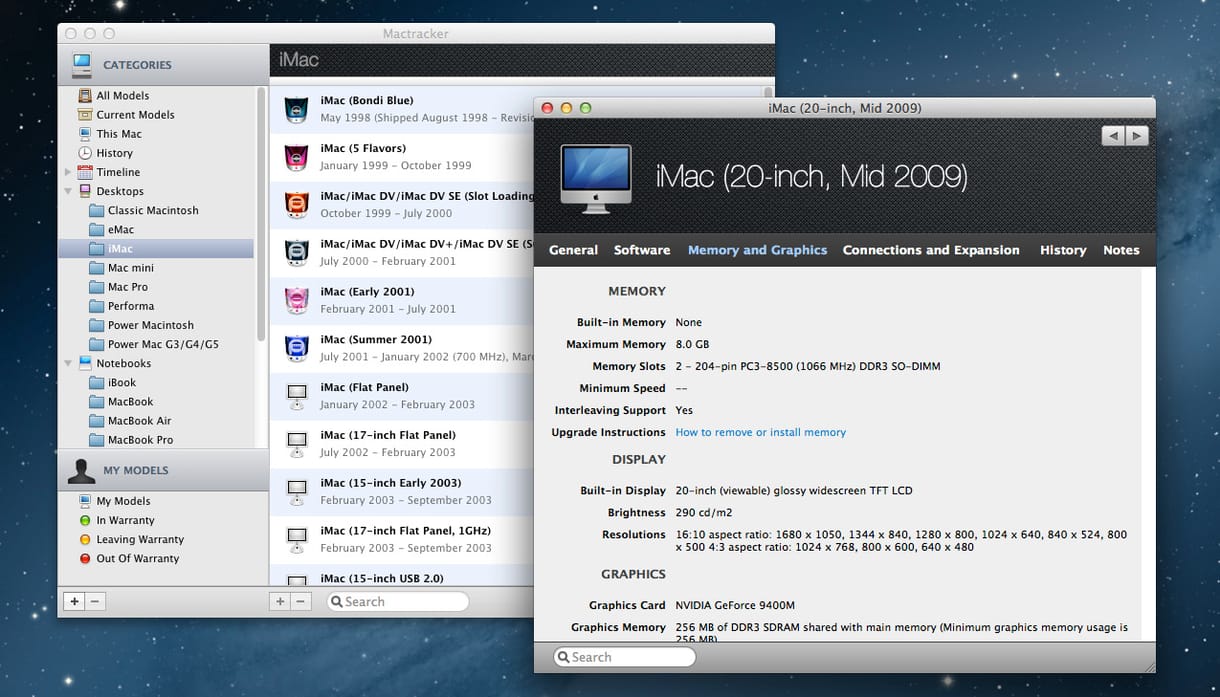Open the Memory and Graphics tab
Image resolution: width=1220 pixels, height=697 pixels.
click(758, 250)
